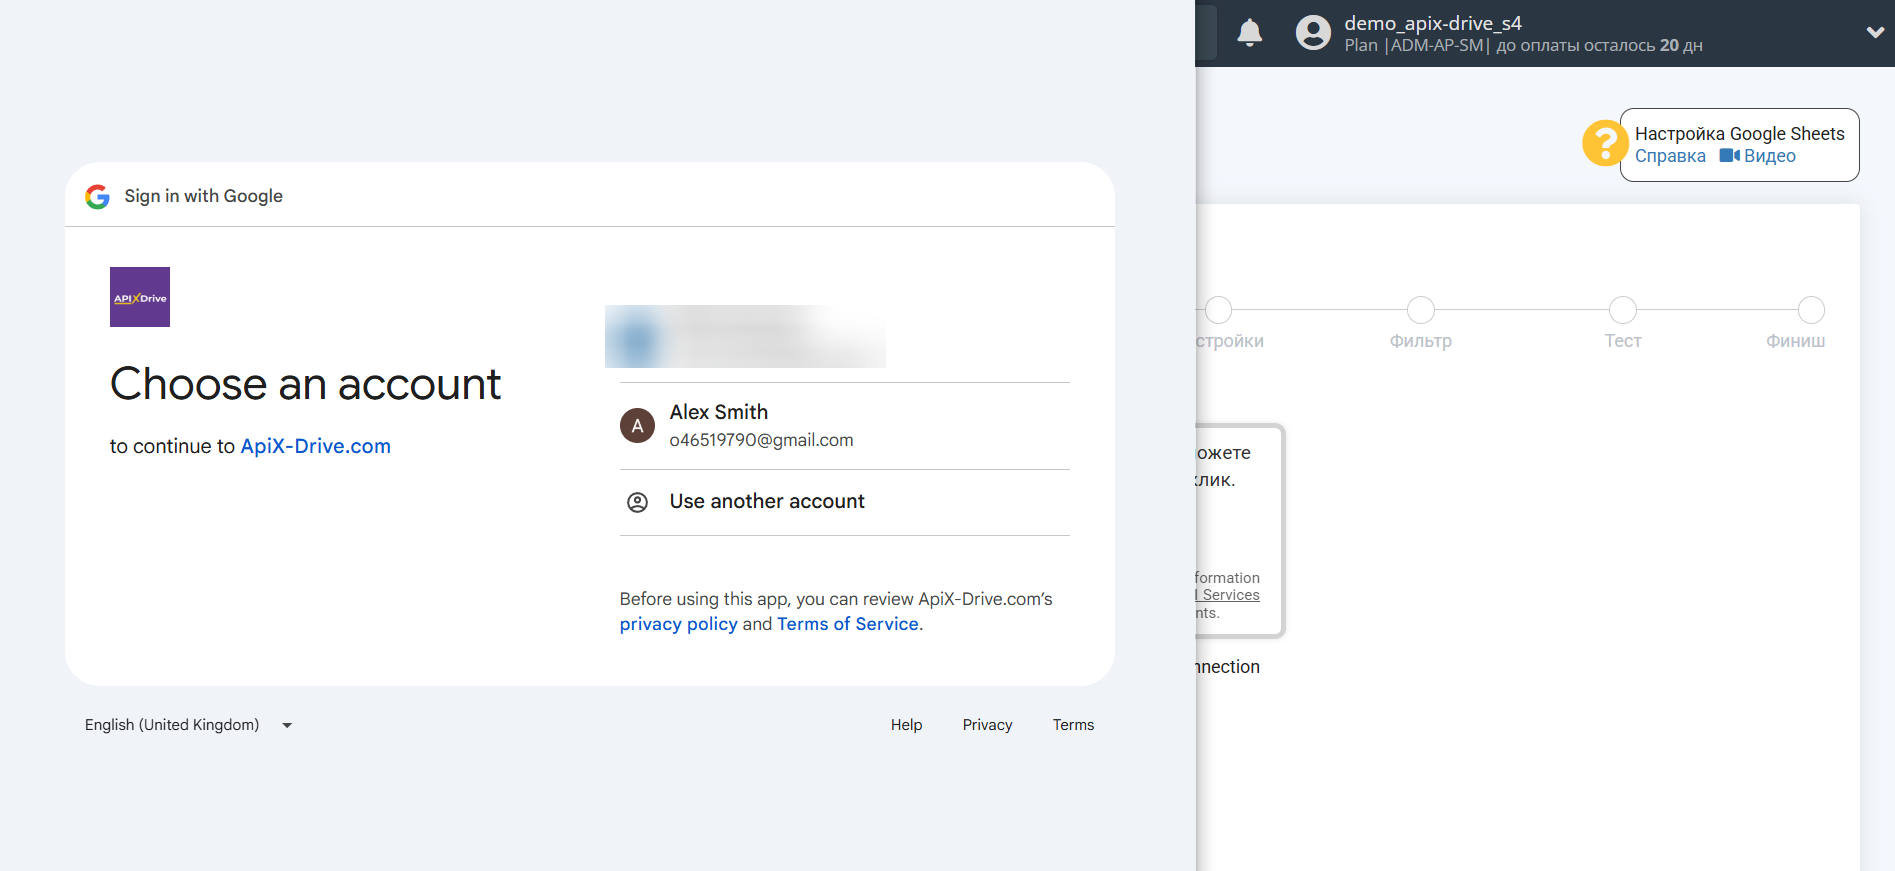Open the ApiX-Drive.com link
Viewport: 1895px width, 871px height.
click(315, 446)
